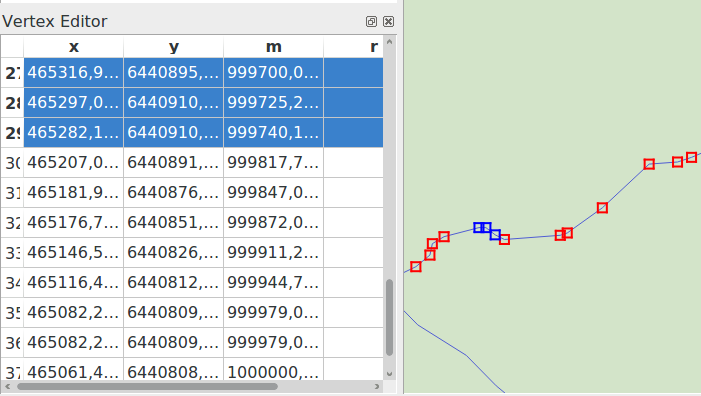Select empty r cell in row 465207,0…
701x396 pixels.
click(353, 162)
